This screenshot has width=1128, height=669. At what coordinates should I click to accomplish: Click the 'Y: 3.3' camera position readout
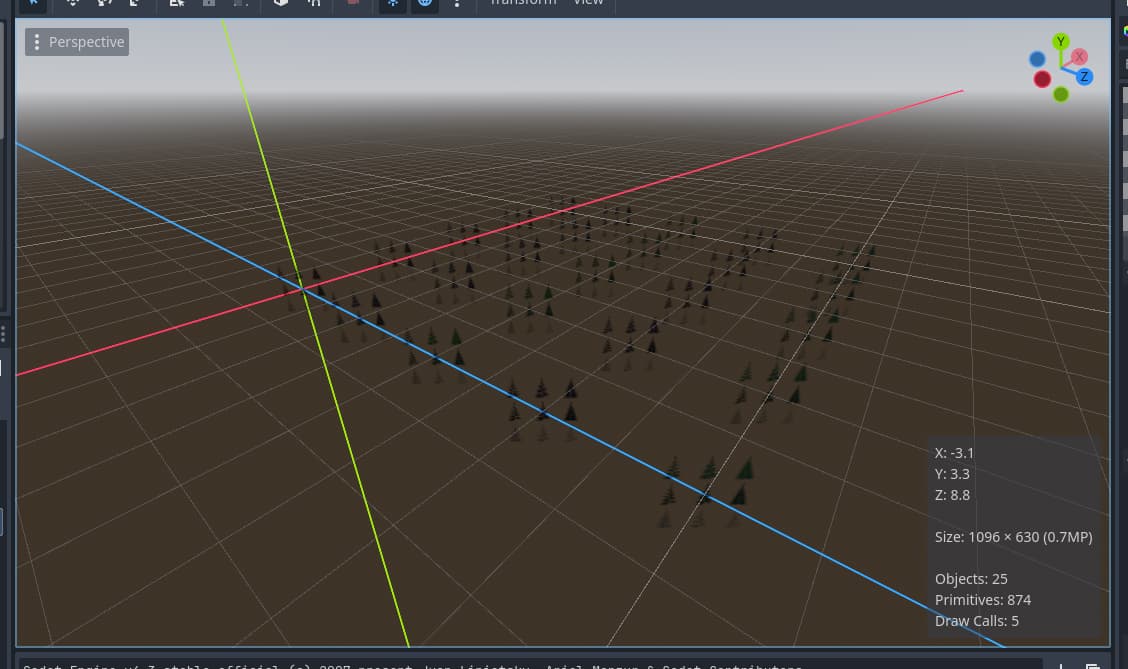pyautogui.click(x=952, y=473)
